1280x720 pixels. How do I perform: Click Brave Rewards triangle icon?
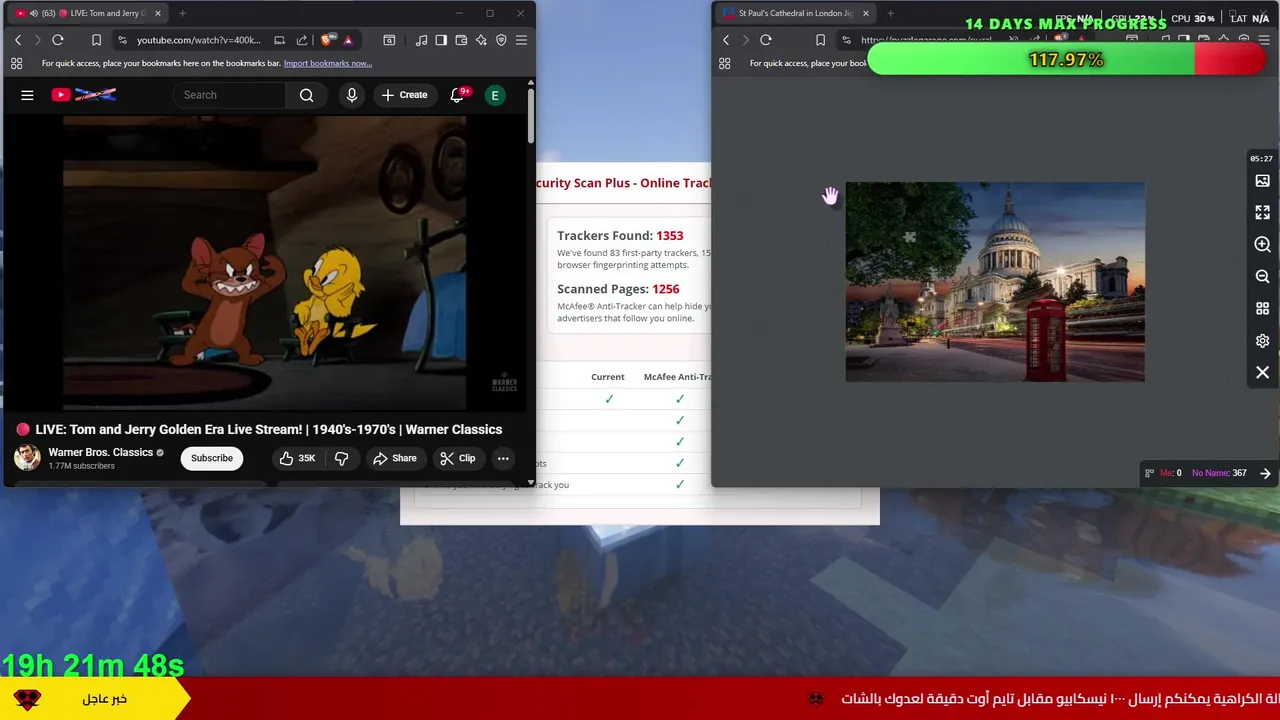pyautogui.click(x=348, y=40)
